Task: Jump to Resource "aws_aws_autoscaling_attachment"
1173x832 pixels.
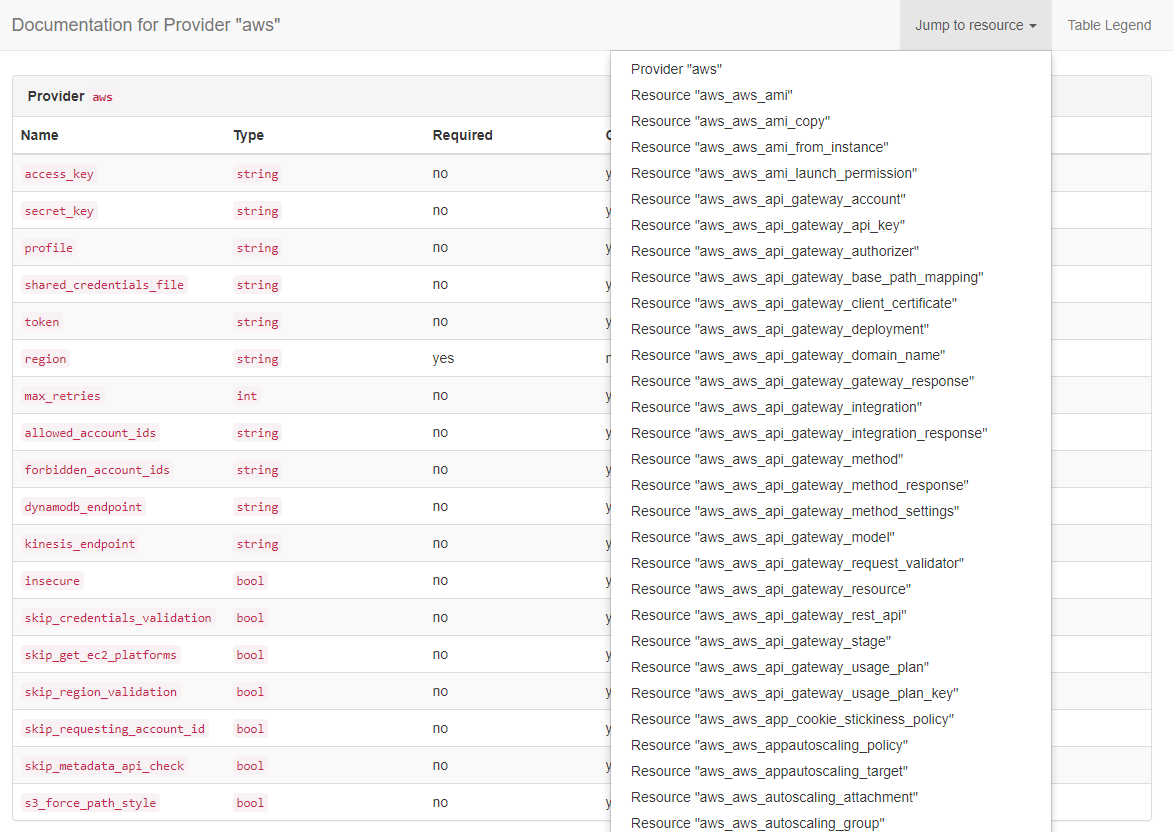Action: 830,797
